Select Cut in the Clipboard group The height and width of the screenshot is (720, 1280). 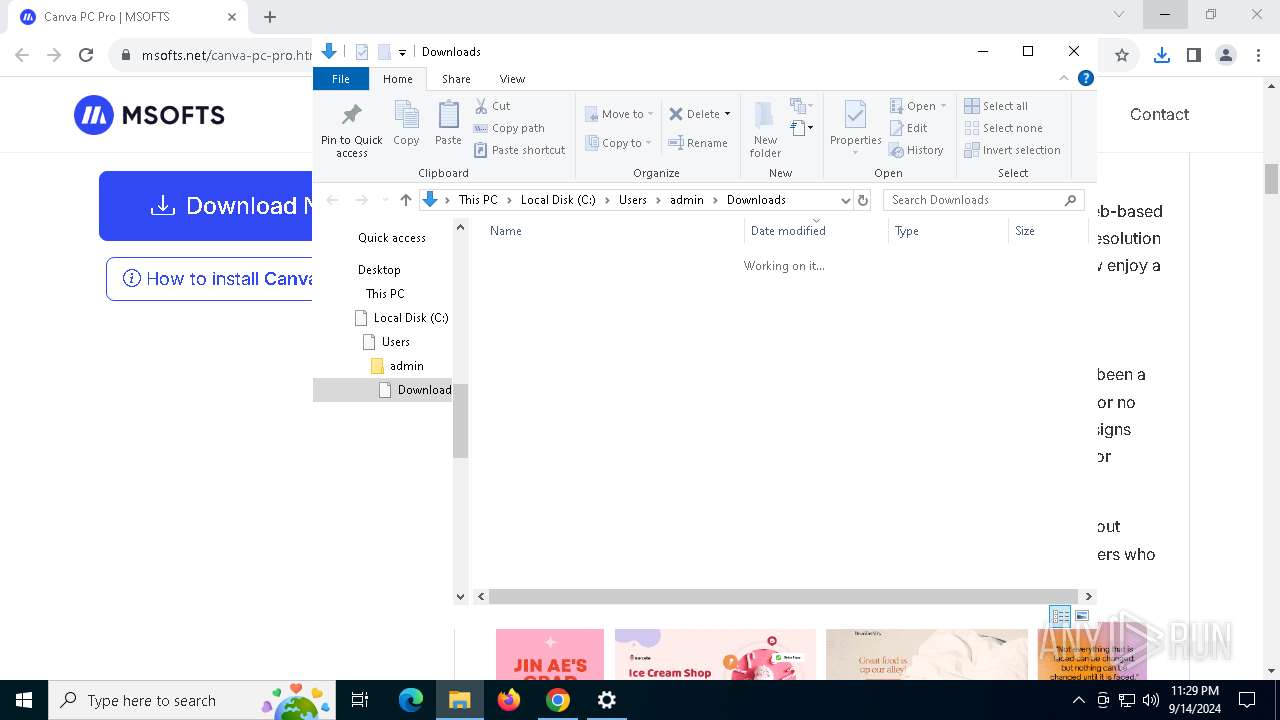click(x=492, y=106)
